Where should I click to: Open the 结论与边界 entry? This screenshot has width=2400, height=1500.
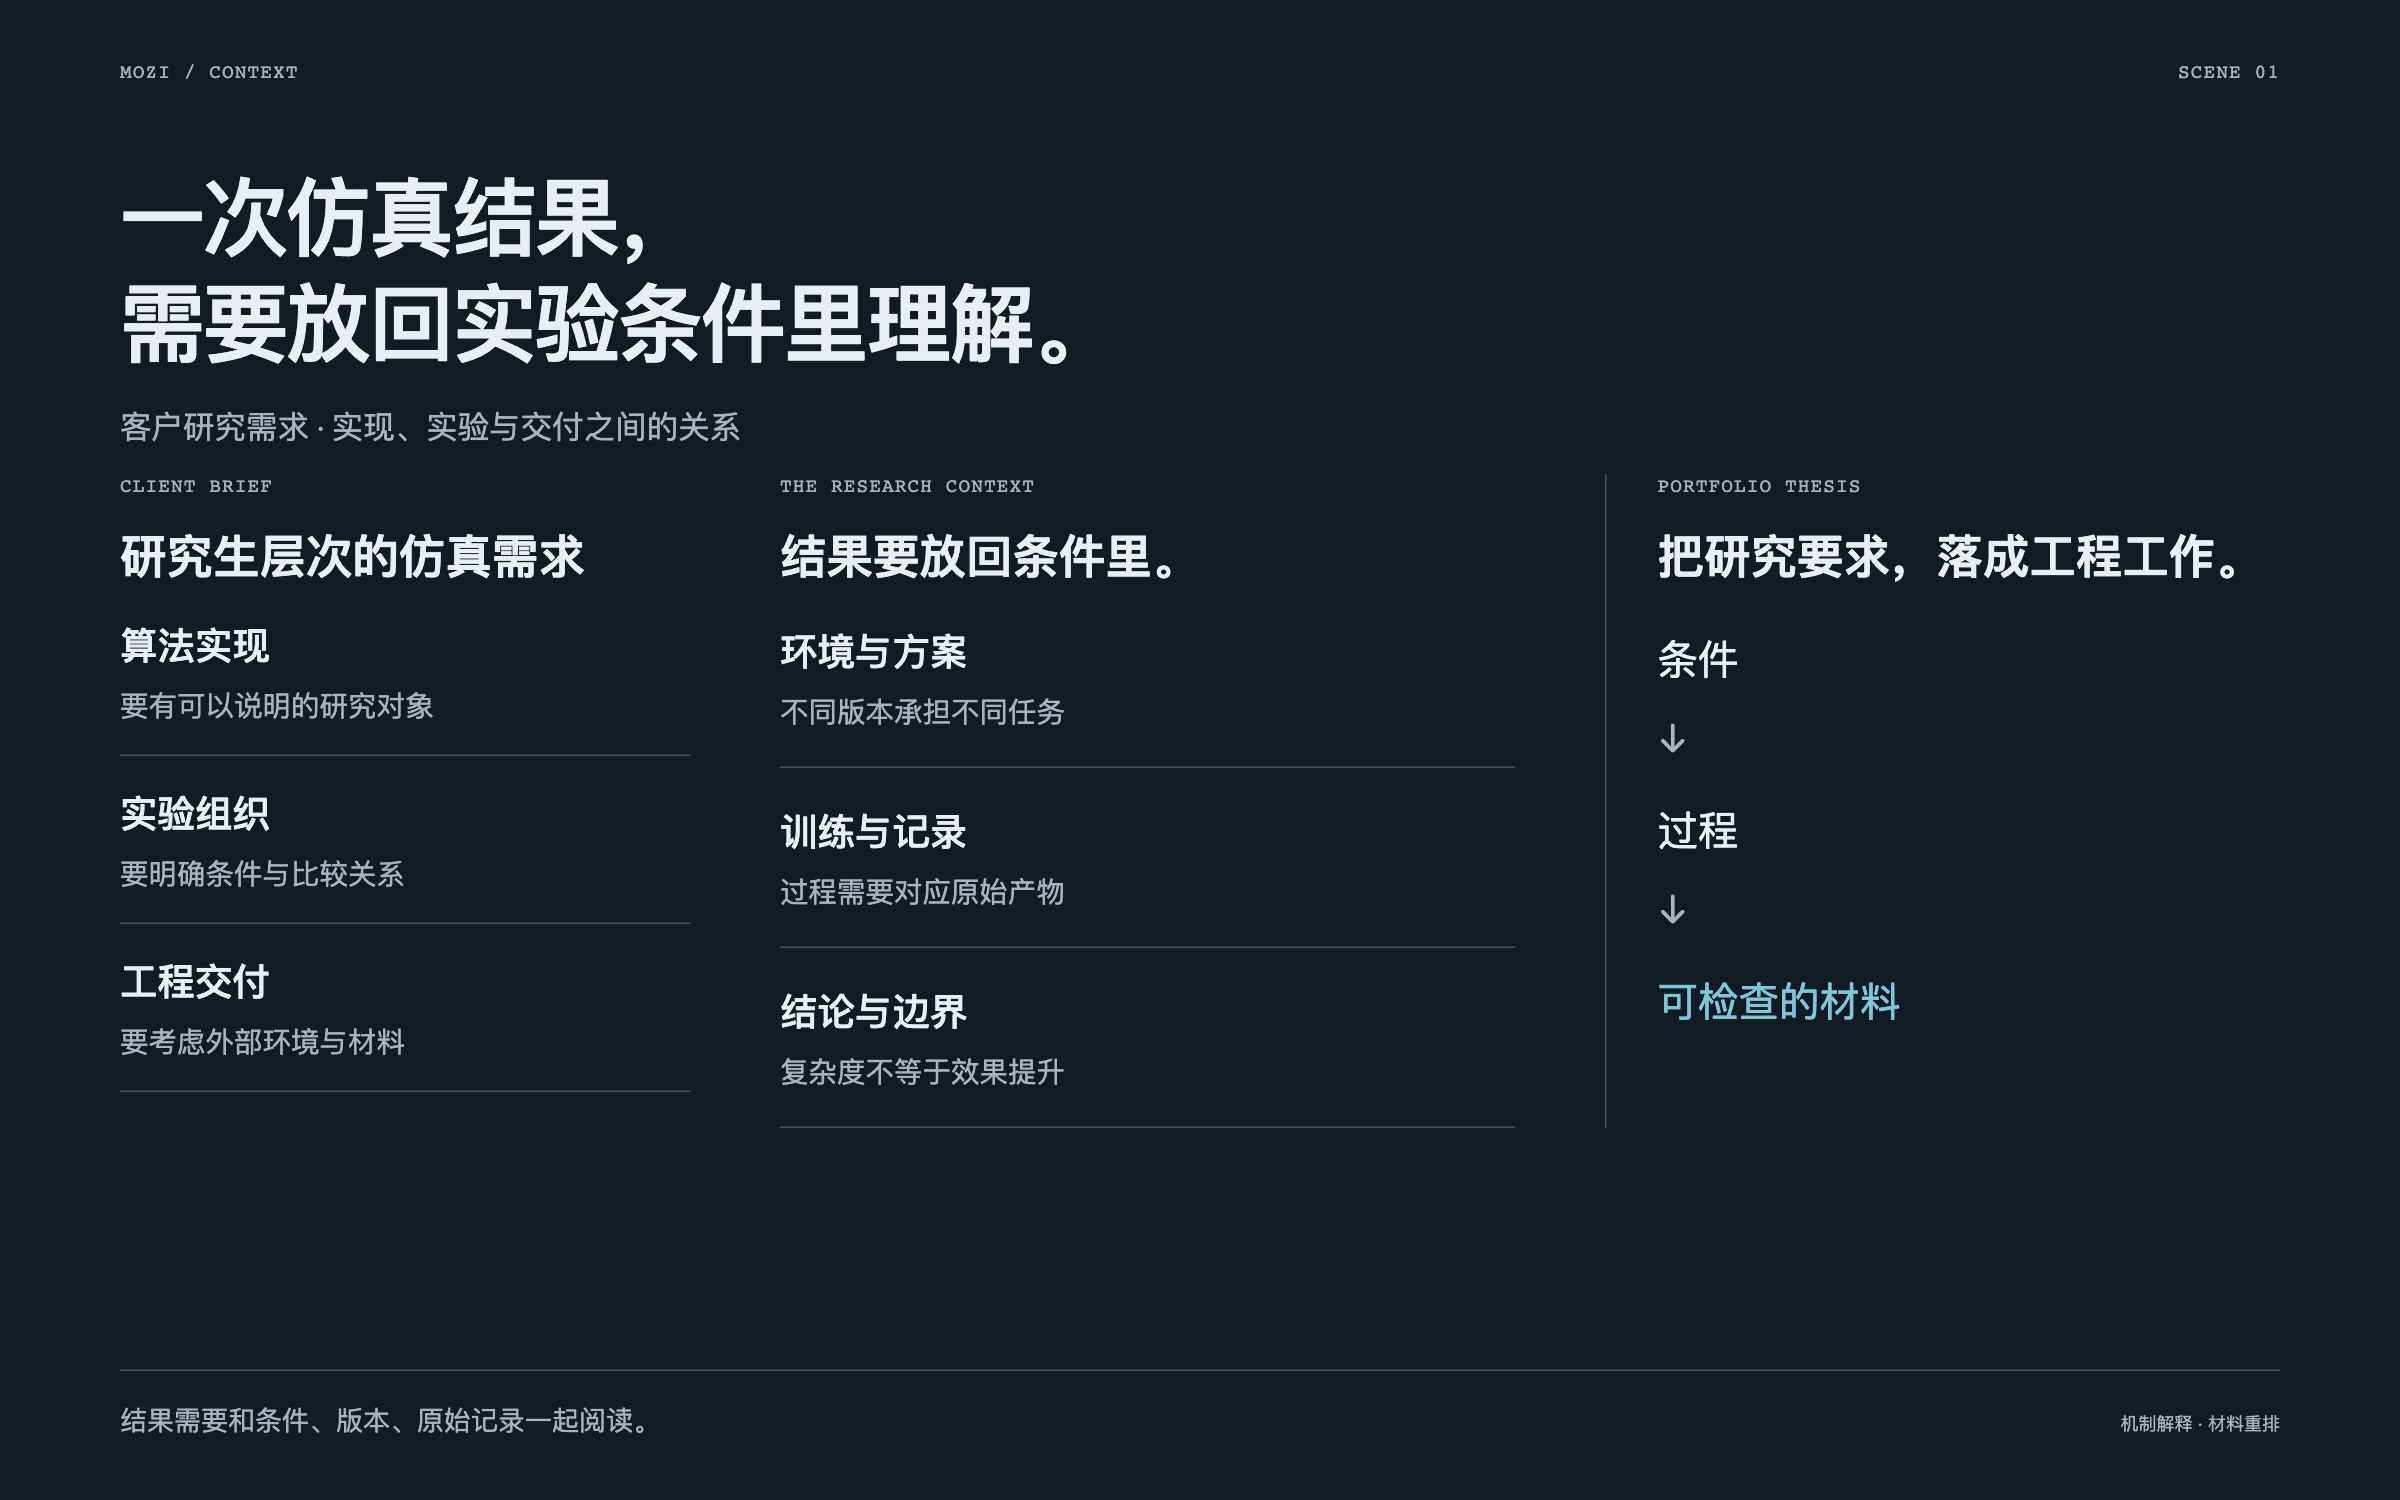pyautogui.click(x=873, y=1012)
